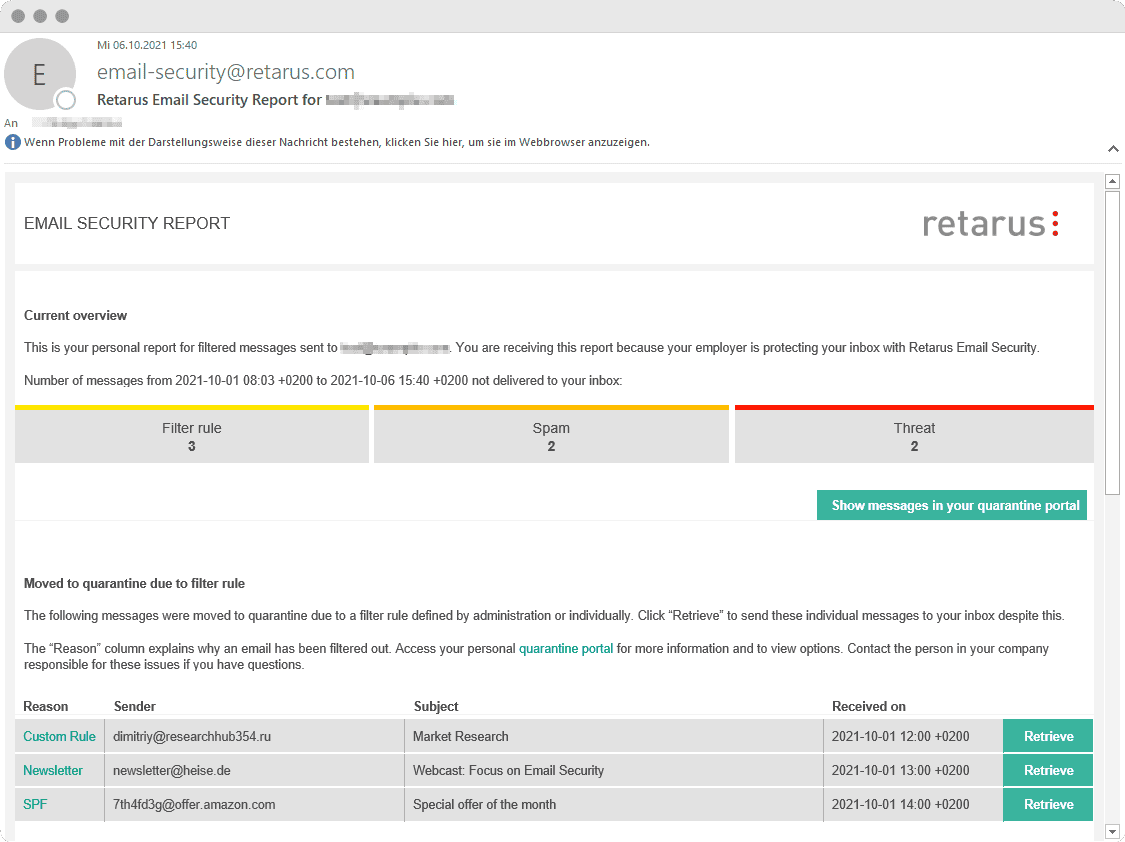This screenshot has height=842, width=1125.
Task: Collapse the message header with the chevron
Action: (x=1113, y=148)
